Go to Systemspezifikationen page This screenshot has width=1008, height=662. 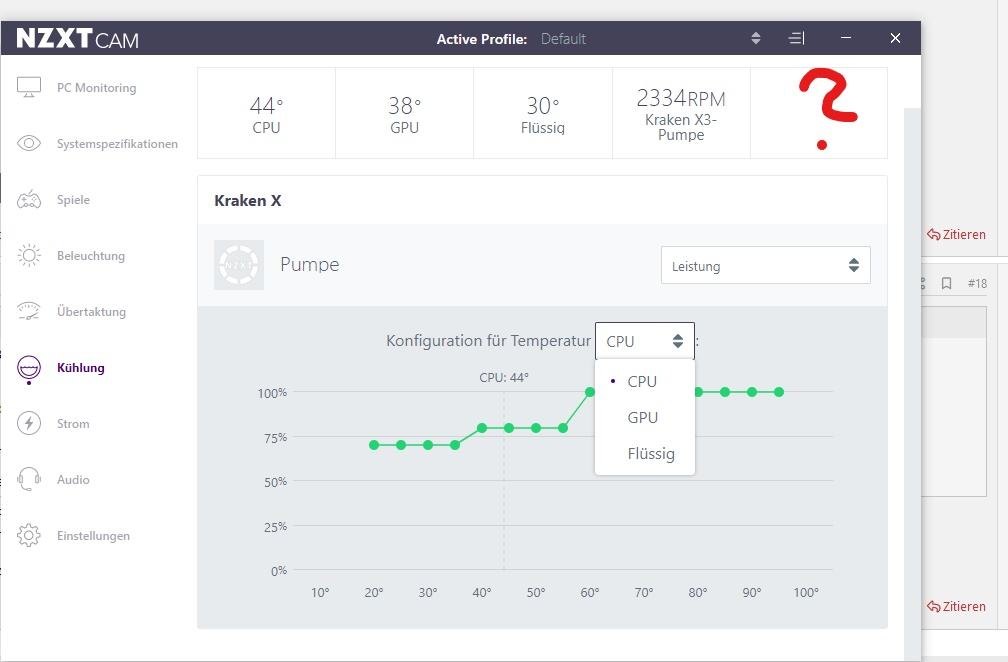pos(117,143)
